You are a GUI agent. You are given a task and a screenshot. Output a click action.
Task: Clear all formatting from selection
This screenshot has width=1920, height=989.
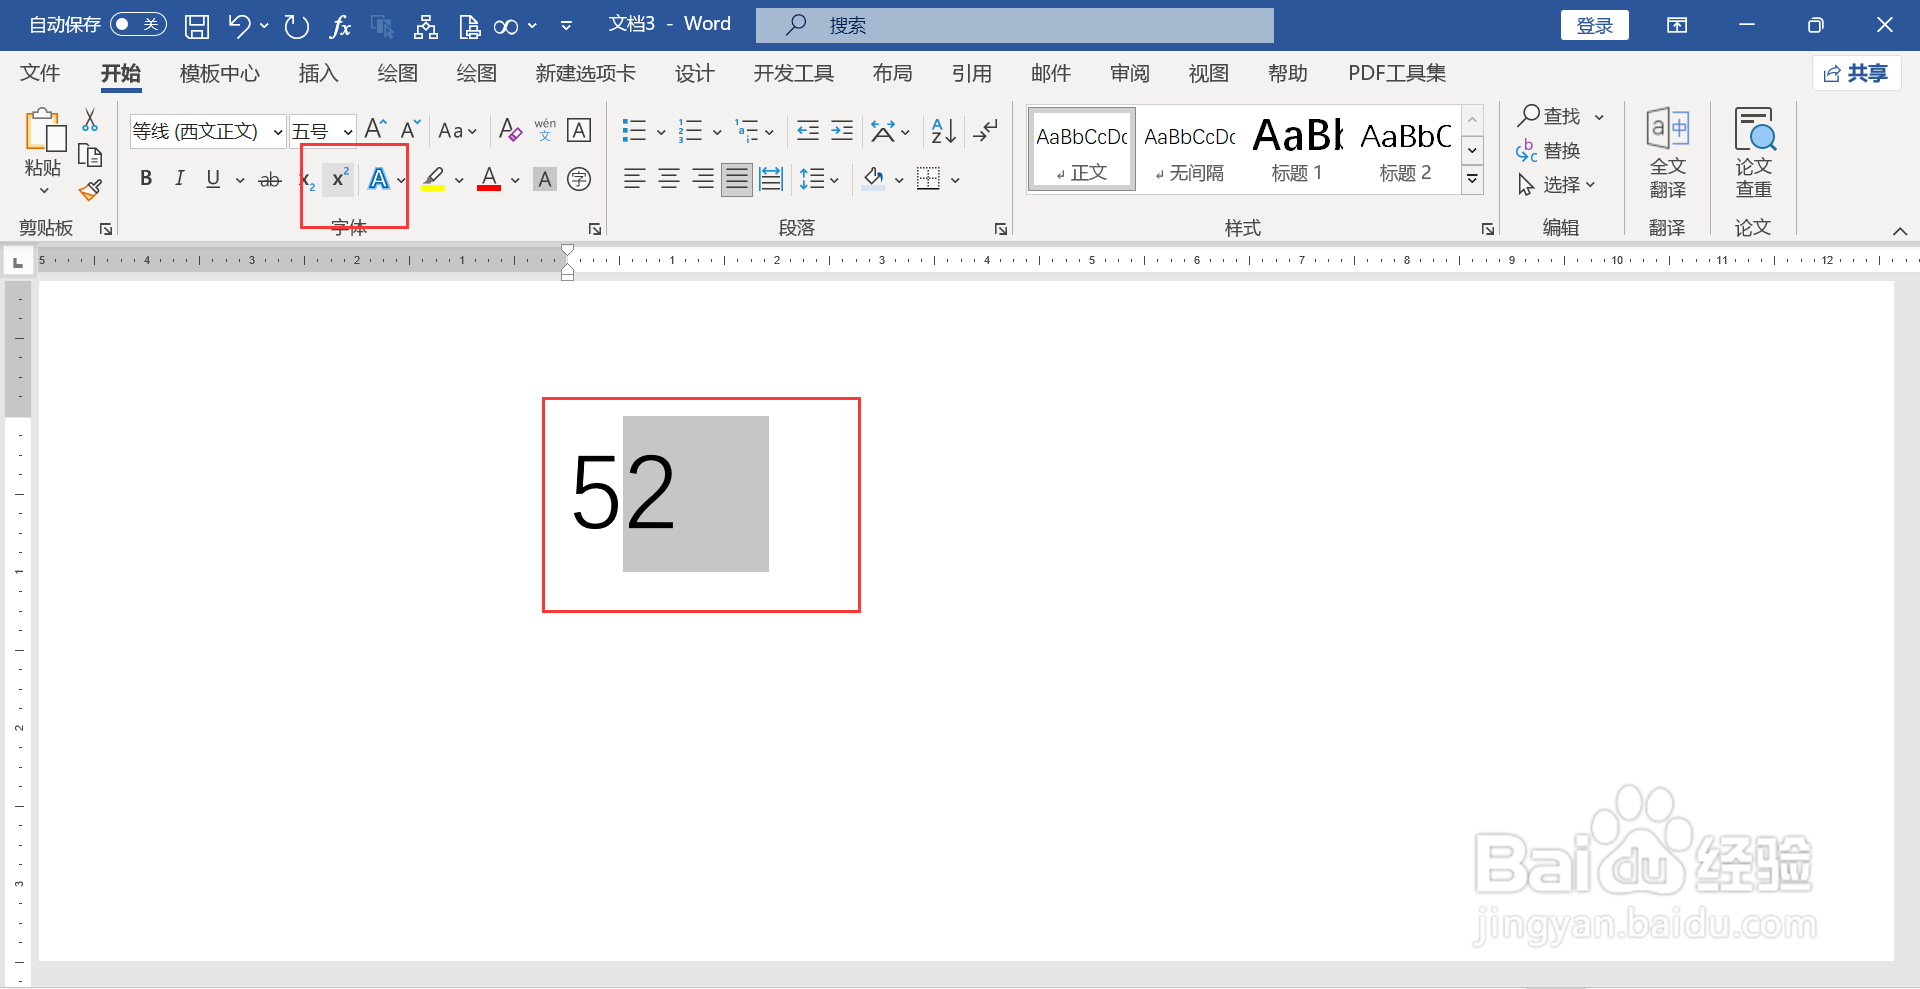(x=510, y=130)
